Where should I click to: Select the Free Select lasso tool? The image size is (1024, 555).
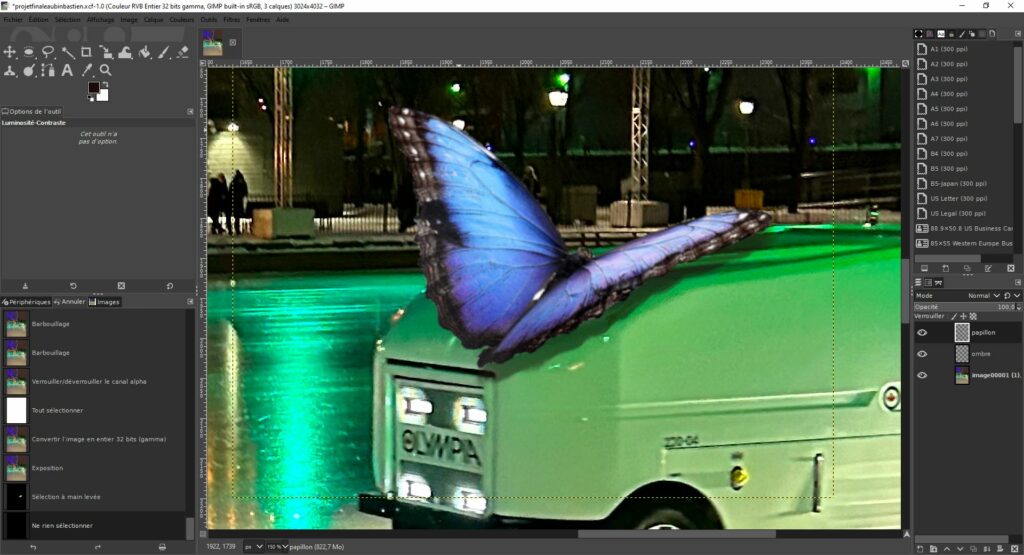48,52
